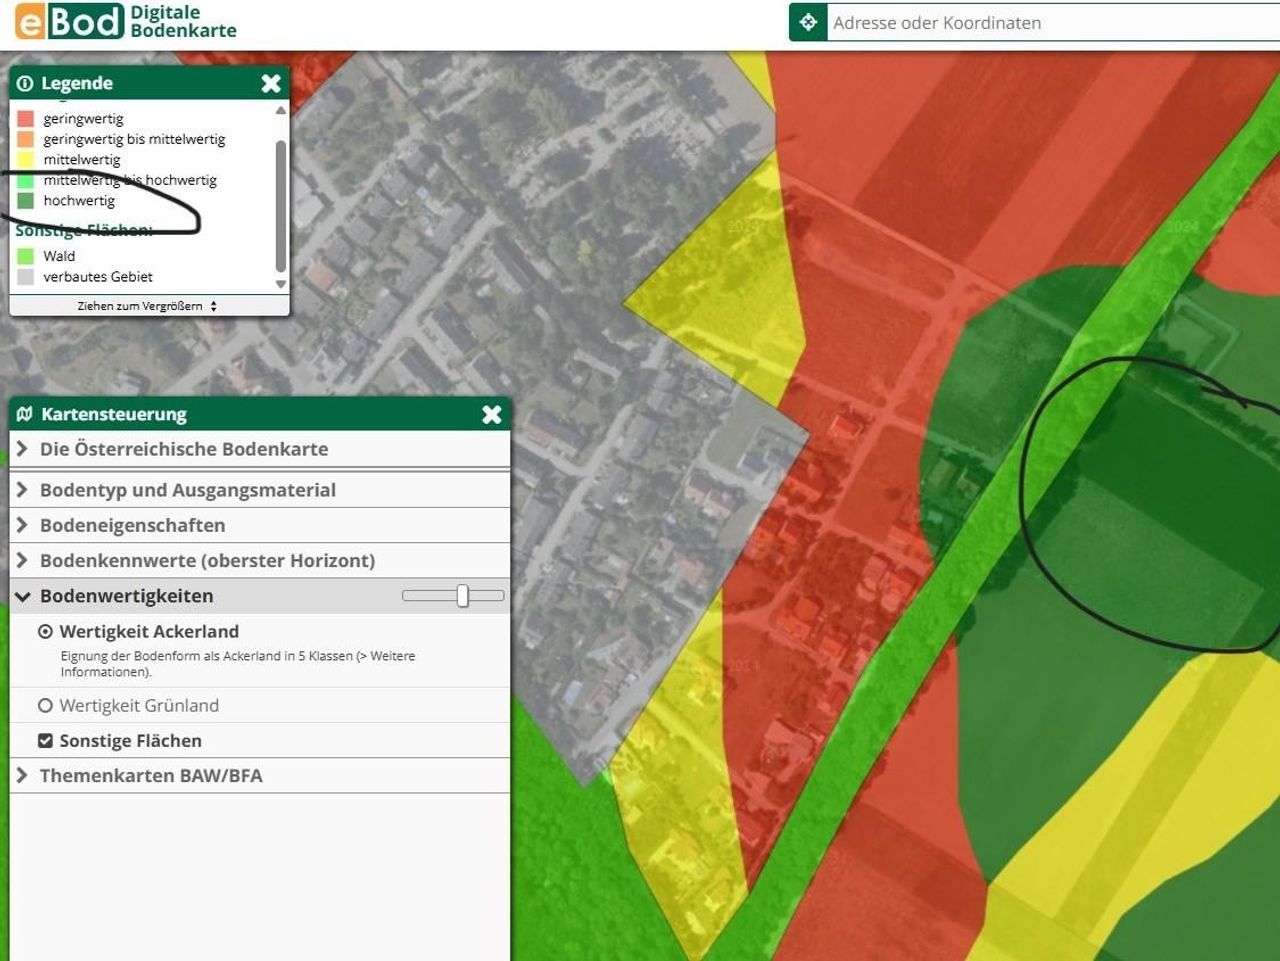Click the Wald light green legend swatch

point(26,256)
